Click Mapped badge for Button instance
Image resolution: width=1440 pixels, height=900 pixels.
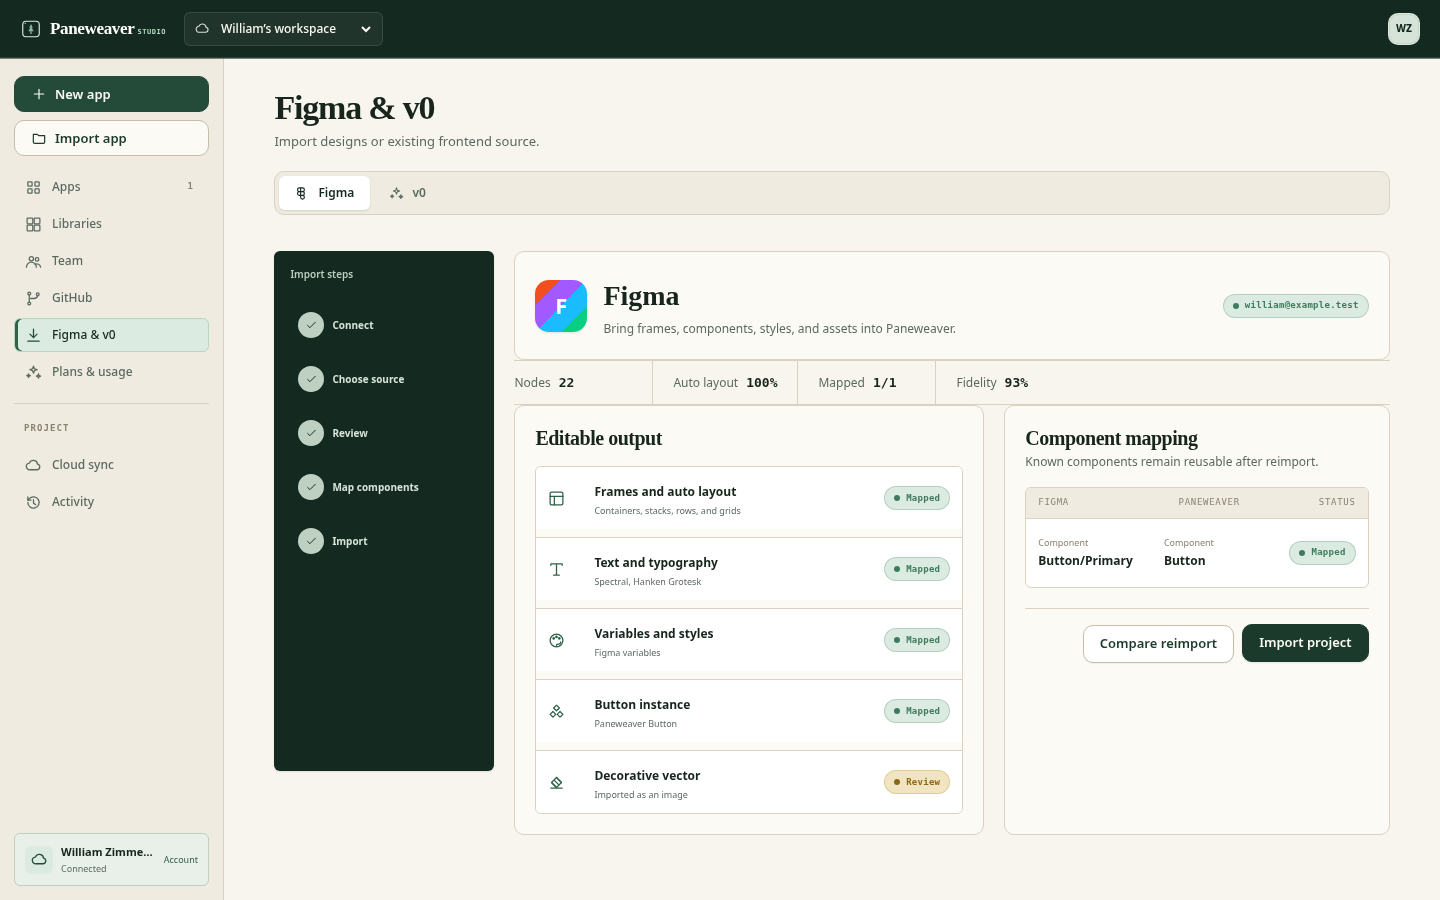[917, 711]
